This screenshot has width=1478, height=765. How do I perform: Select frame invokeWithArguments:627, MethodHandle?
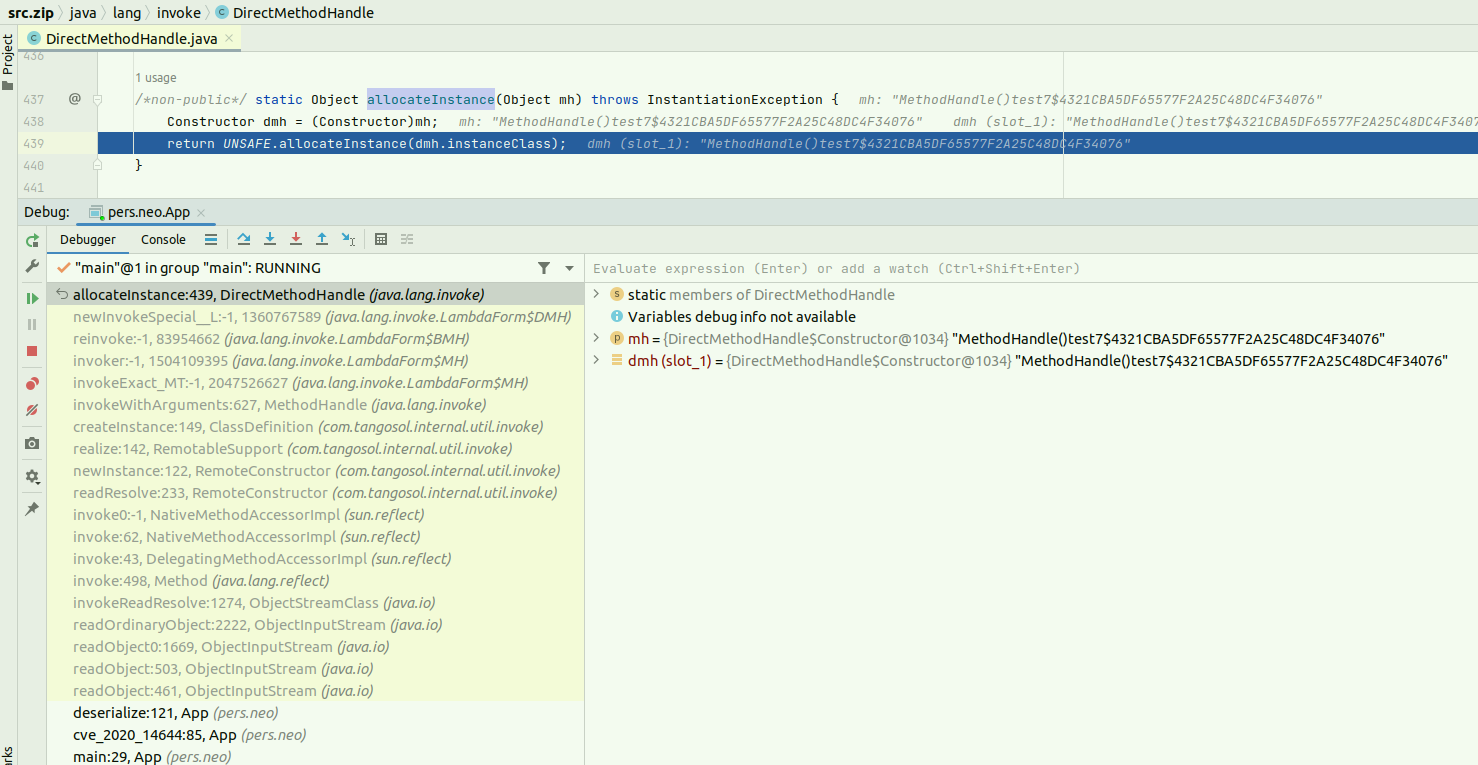[315, 405]
